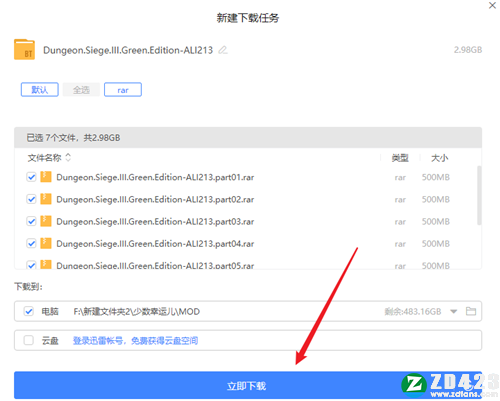
Task: Click the rar archive icon of part01.rar
Action: 46,177
